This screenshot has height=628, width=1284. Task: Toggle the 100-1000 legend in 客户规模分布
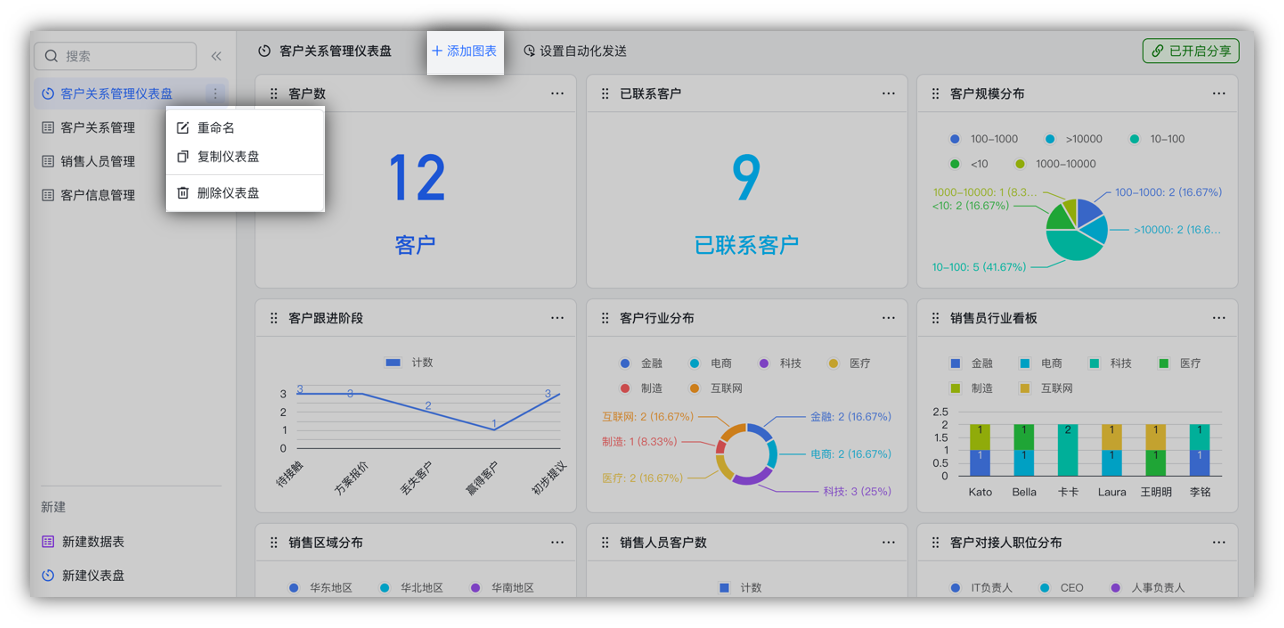983,139
